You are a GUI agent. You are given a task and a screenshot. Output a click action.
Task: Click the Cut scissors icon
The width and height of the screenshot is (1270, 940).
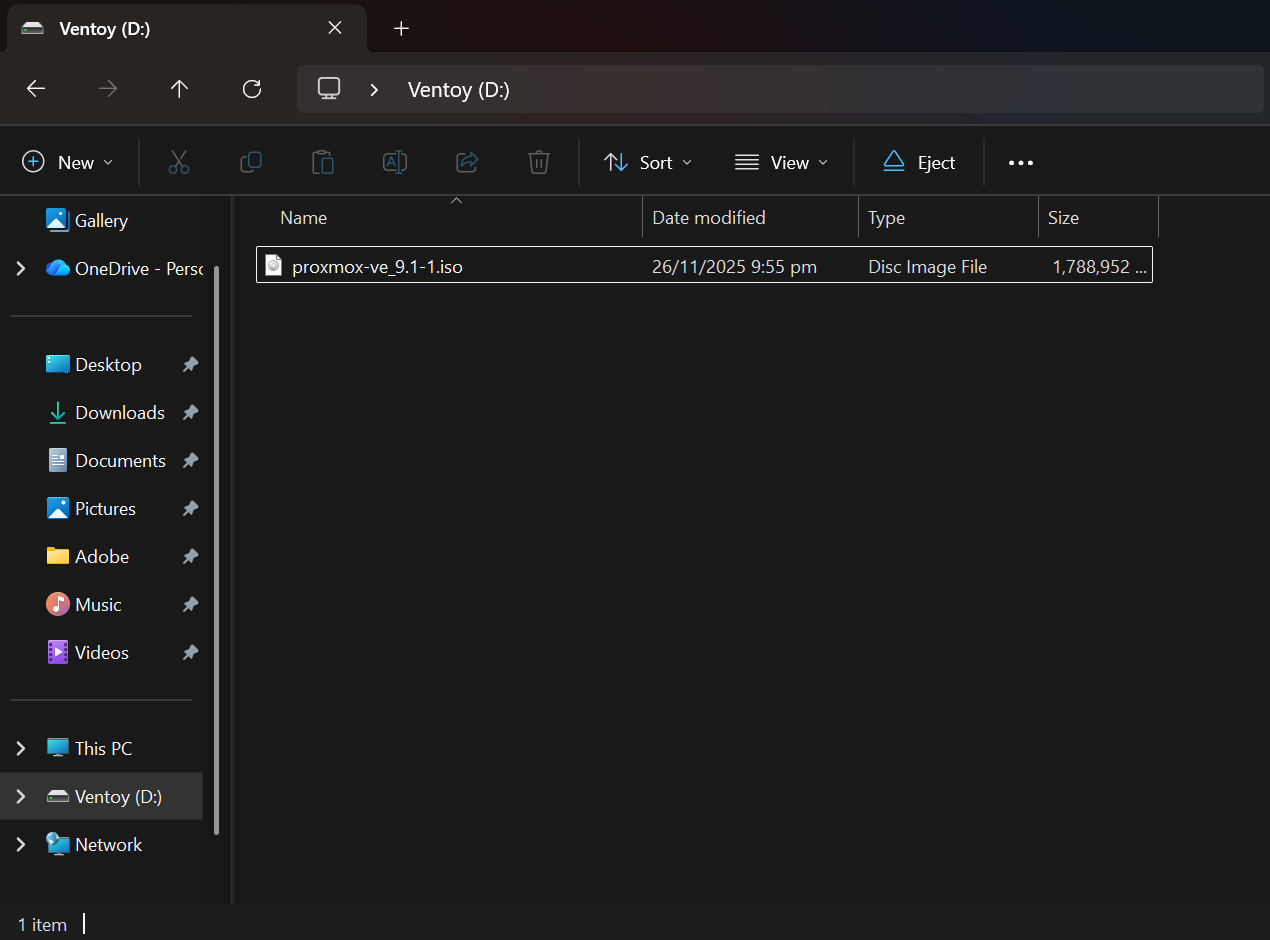[x=179, y=162]
